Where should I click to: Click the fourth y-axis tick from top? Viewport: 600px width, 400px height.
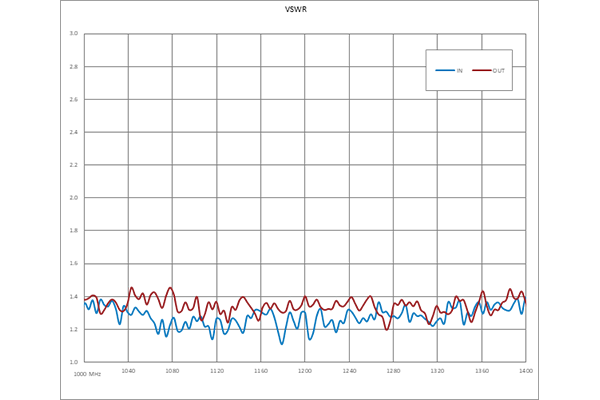click(73, 132)
